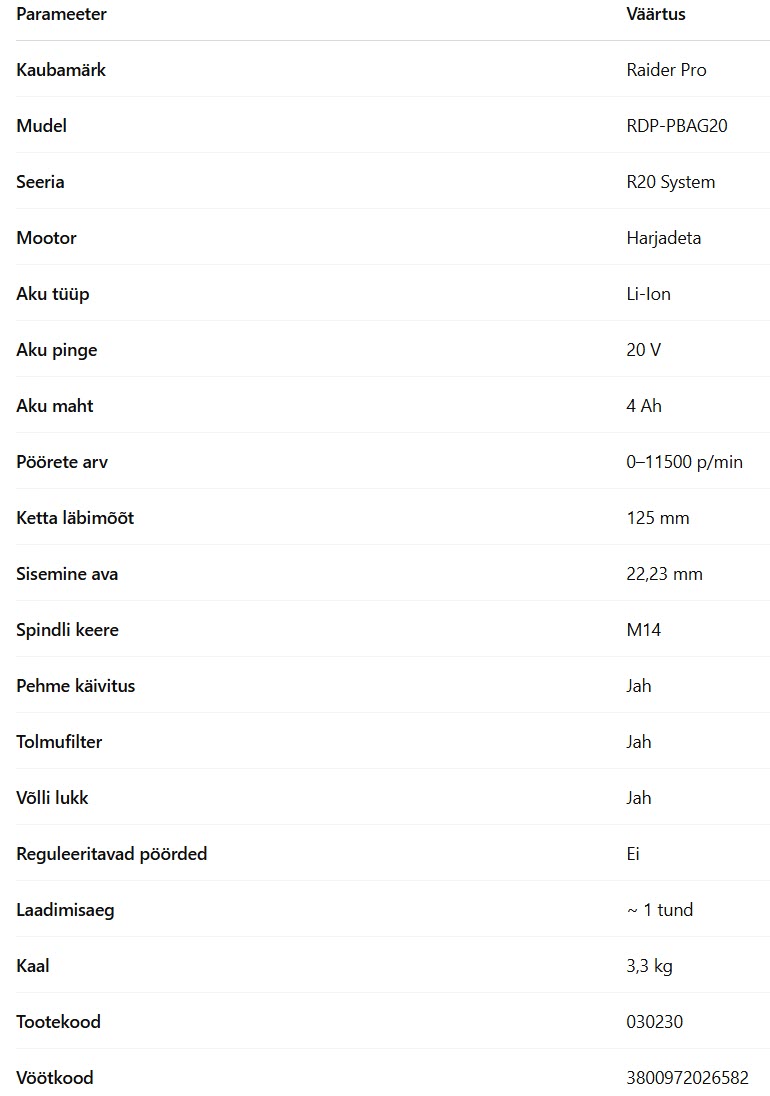
Task: Click the RDP-PBAG20 model value
Action: [677, 126]
